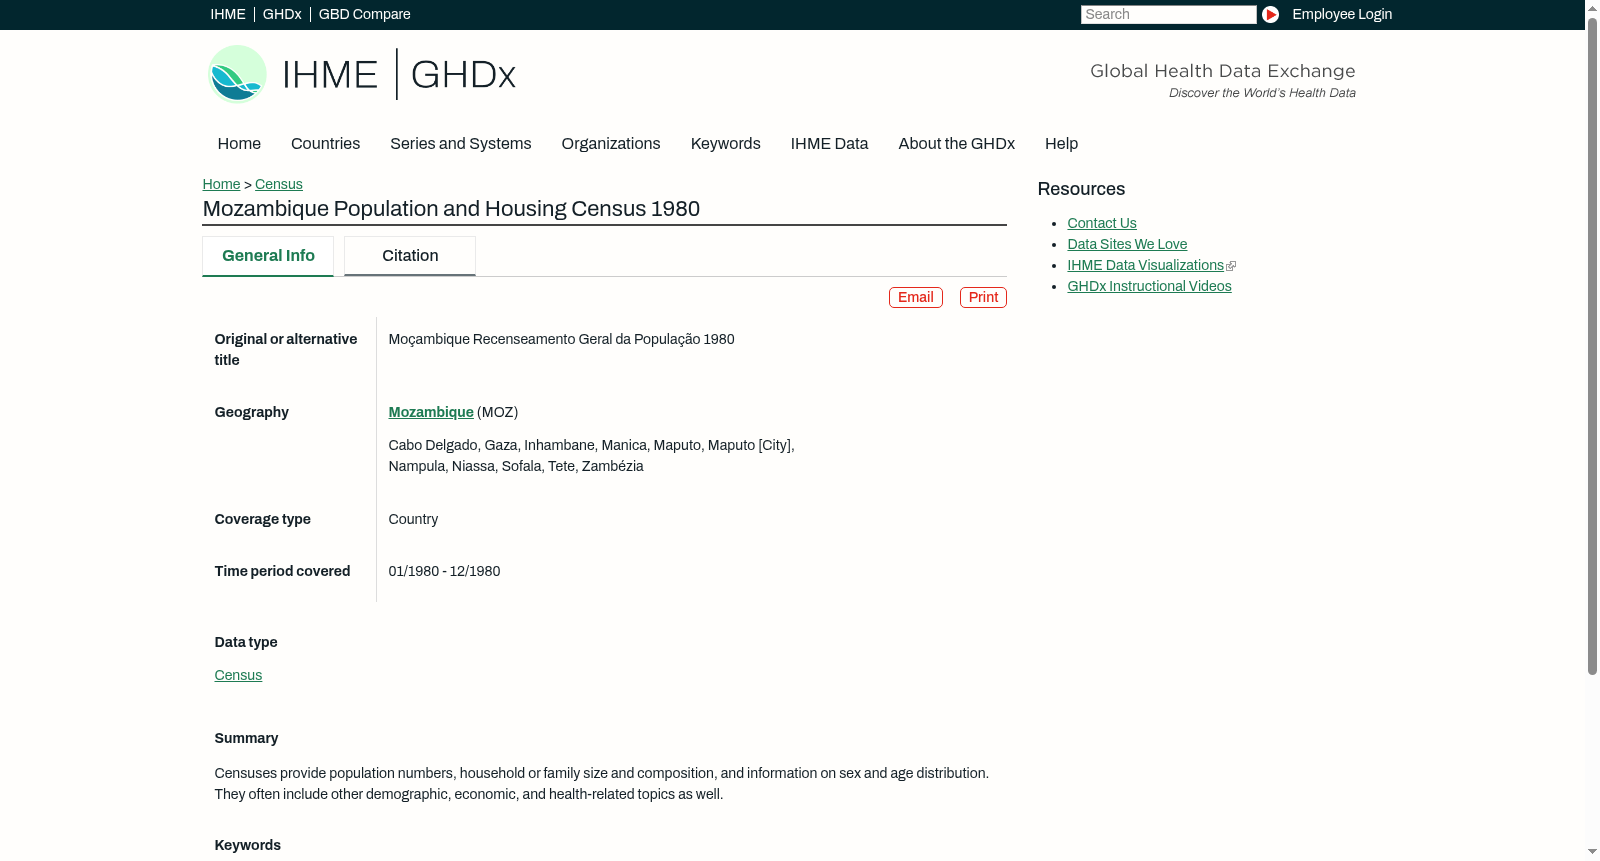Screen dimensions: 1600x861
Task: Click the 'Summary' section heading
Action: coord(246,738)
